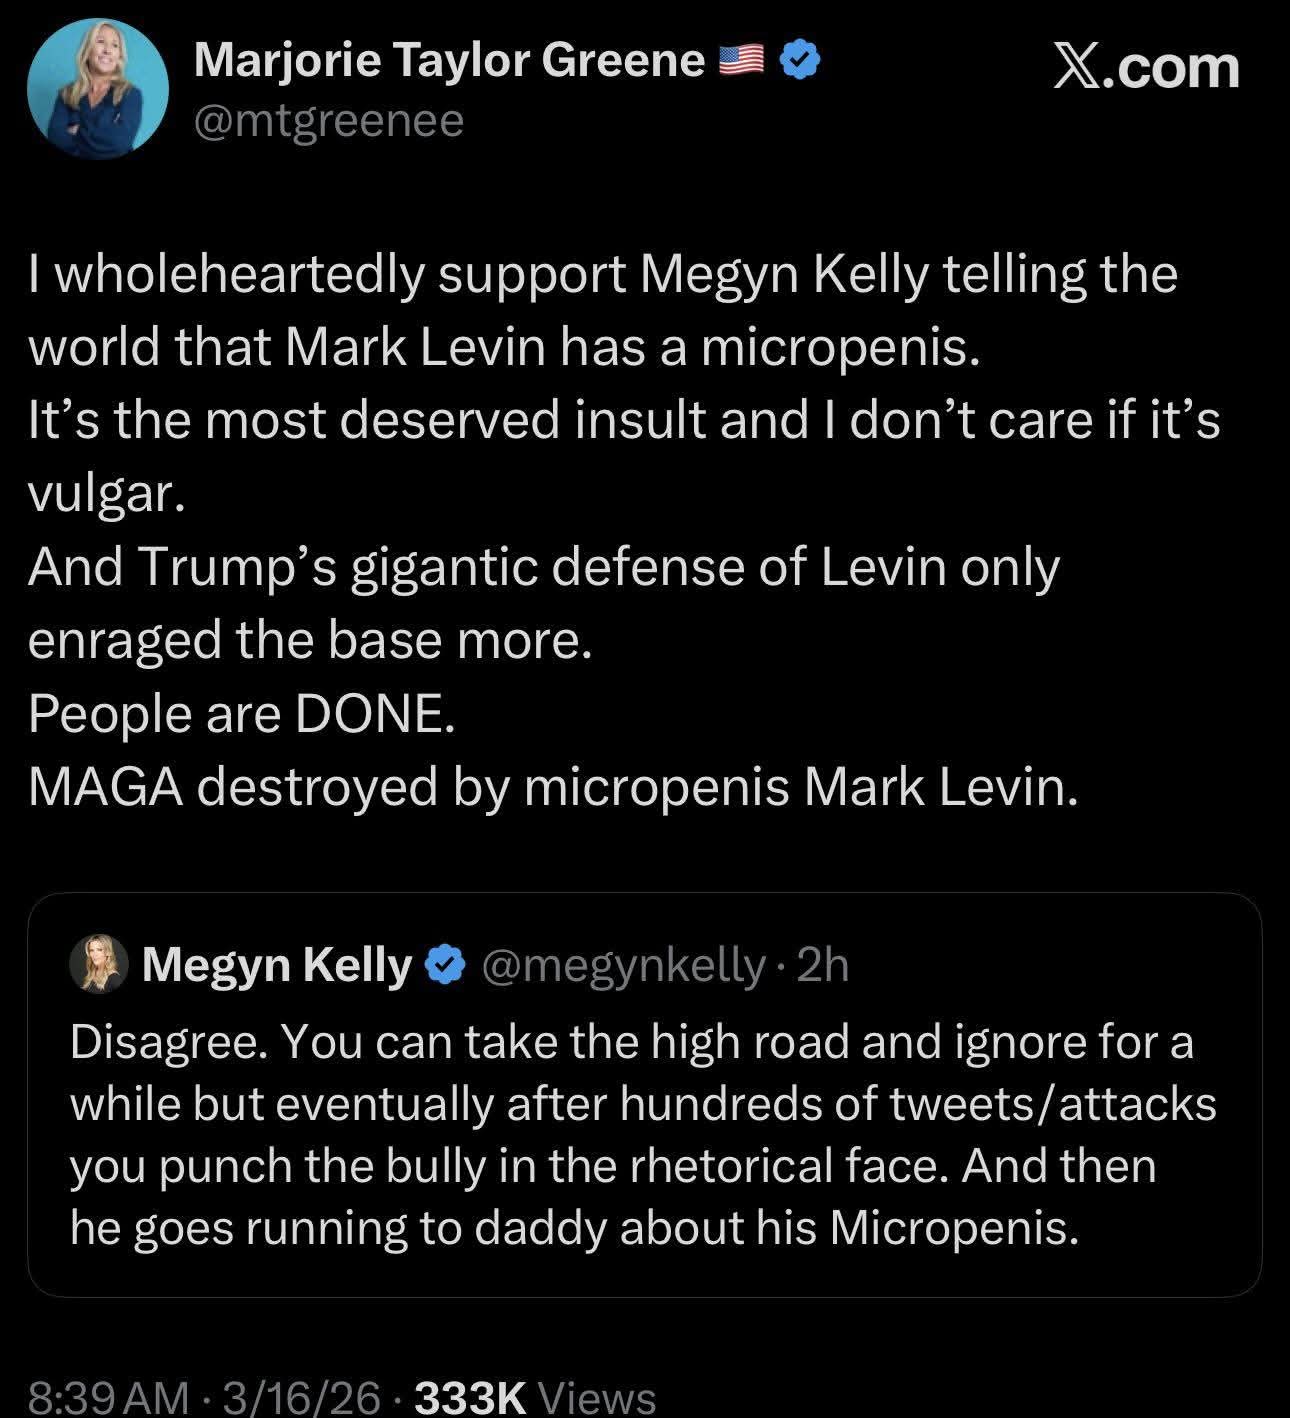This screenshot has width=1290, height=1418.
Task: Click the 8:39 AM post time
Action: point(108,1397)
